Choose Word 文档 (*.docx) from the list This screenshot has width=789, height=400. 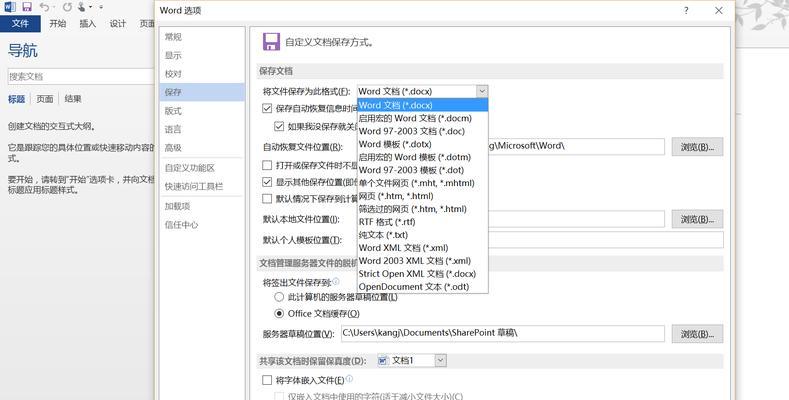423,105
